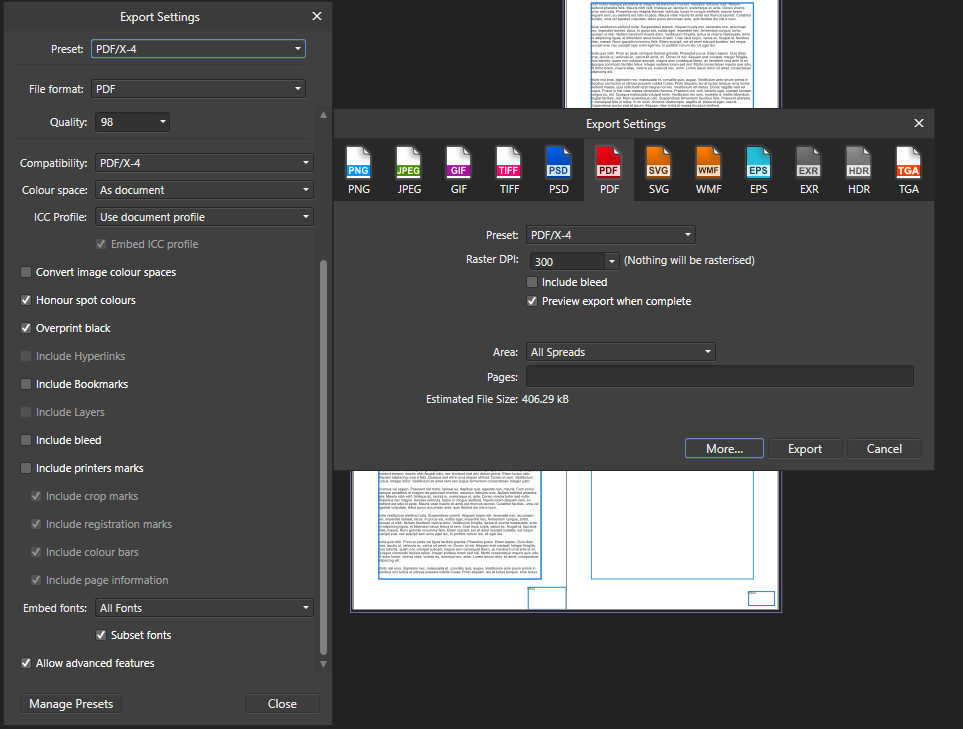Select the SVG format icon

658,168
